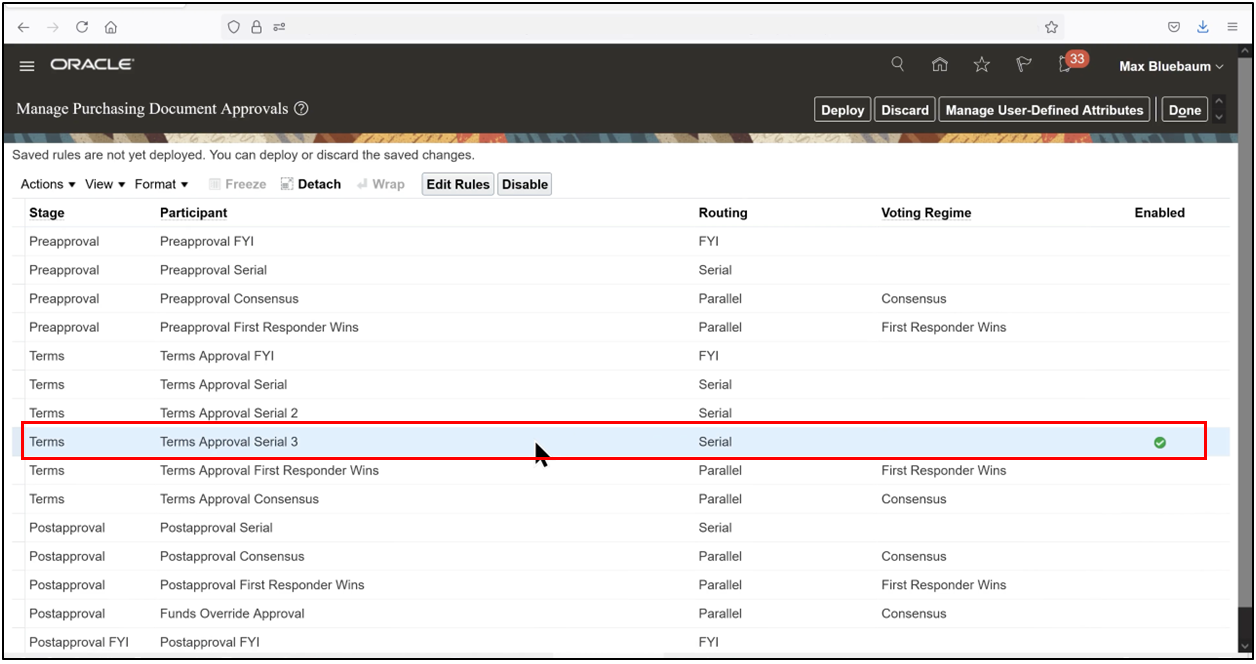Click Edit Rules for the selected participant
Image resolution: width=1256 pixels, height=664 pixels.
point(457,184)
